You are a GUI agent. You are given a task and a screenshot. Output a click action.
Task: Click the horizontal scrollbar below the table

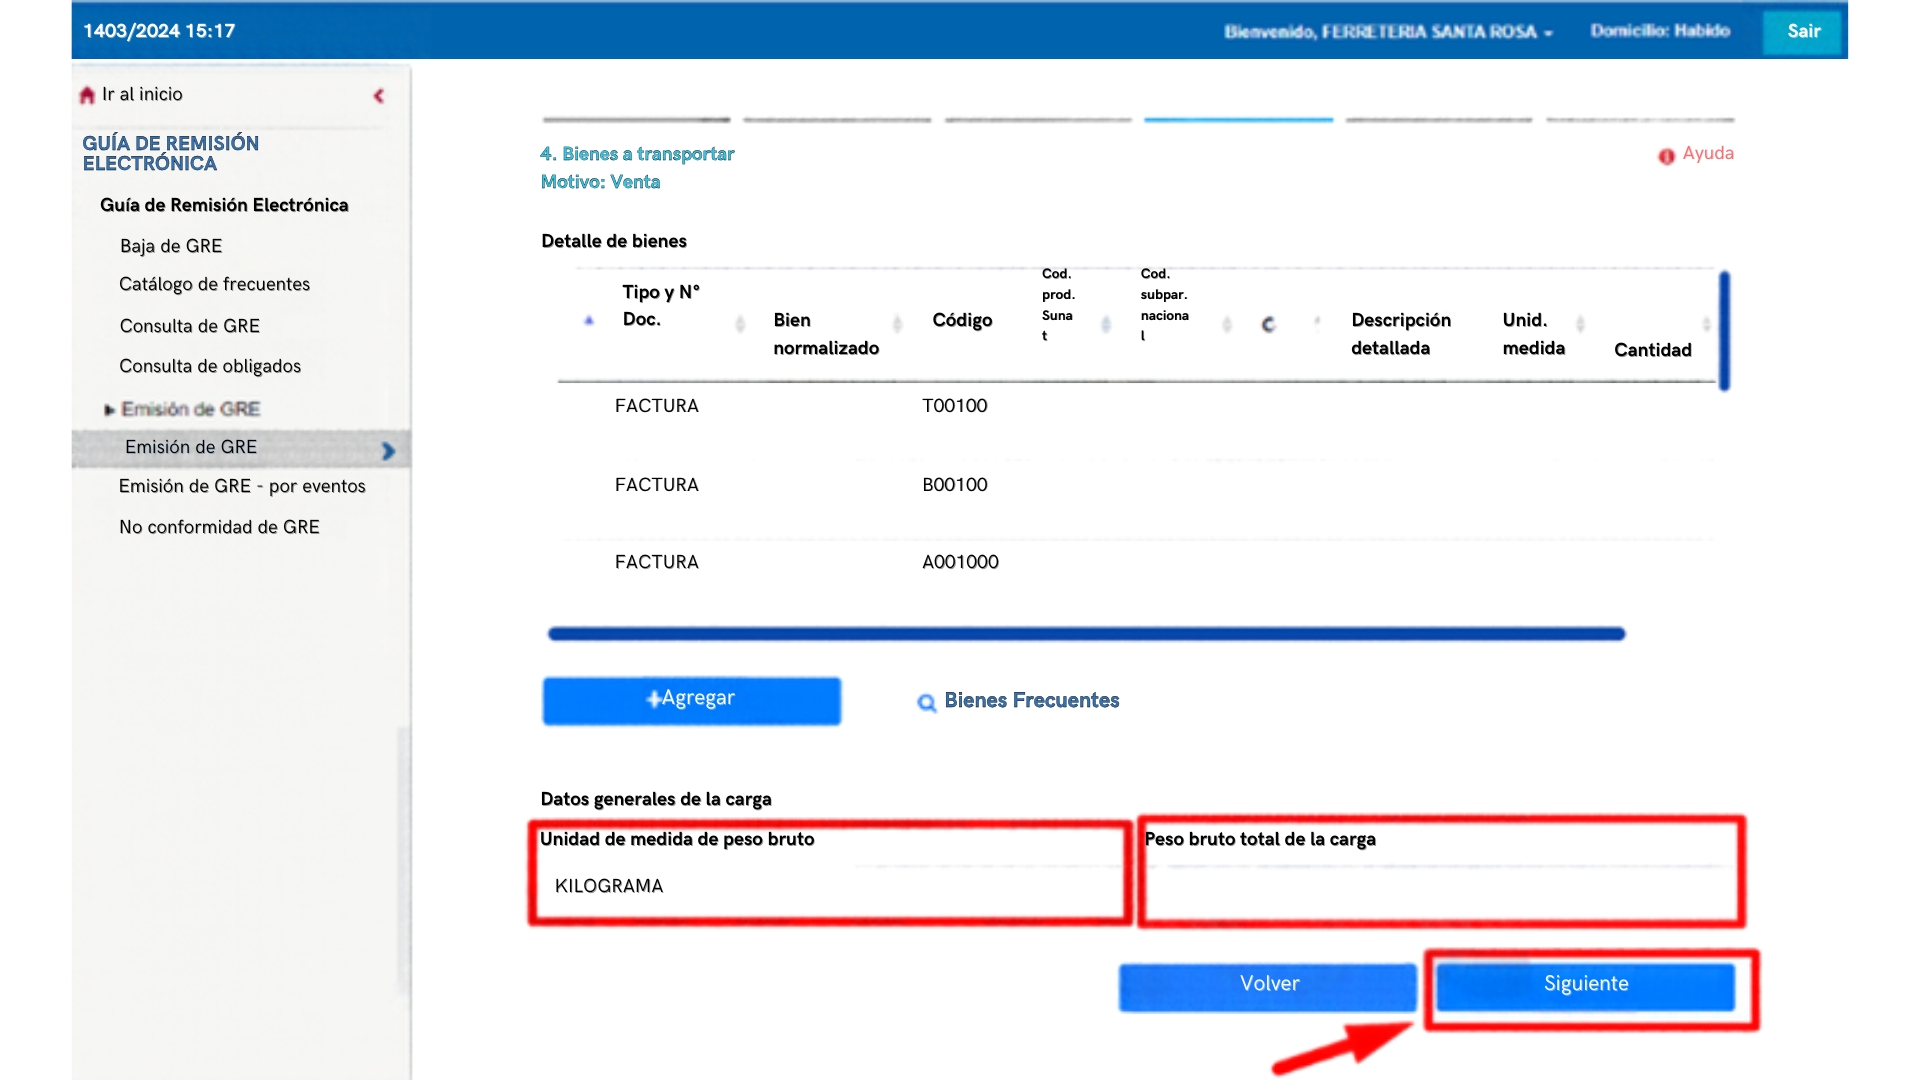click(x=1086, y=634)
